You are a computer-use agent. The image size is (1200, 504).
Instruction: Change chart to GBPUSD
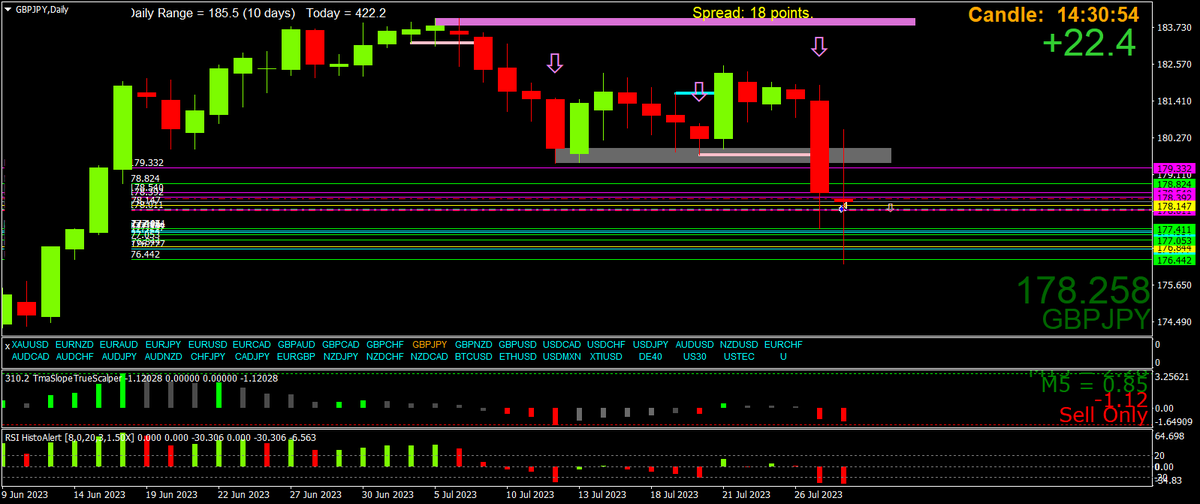click(x=518, y=344)
